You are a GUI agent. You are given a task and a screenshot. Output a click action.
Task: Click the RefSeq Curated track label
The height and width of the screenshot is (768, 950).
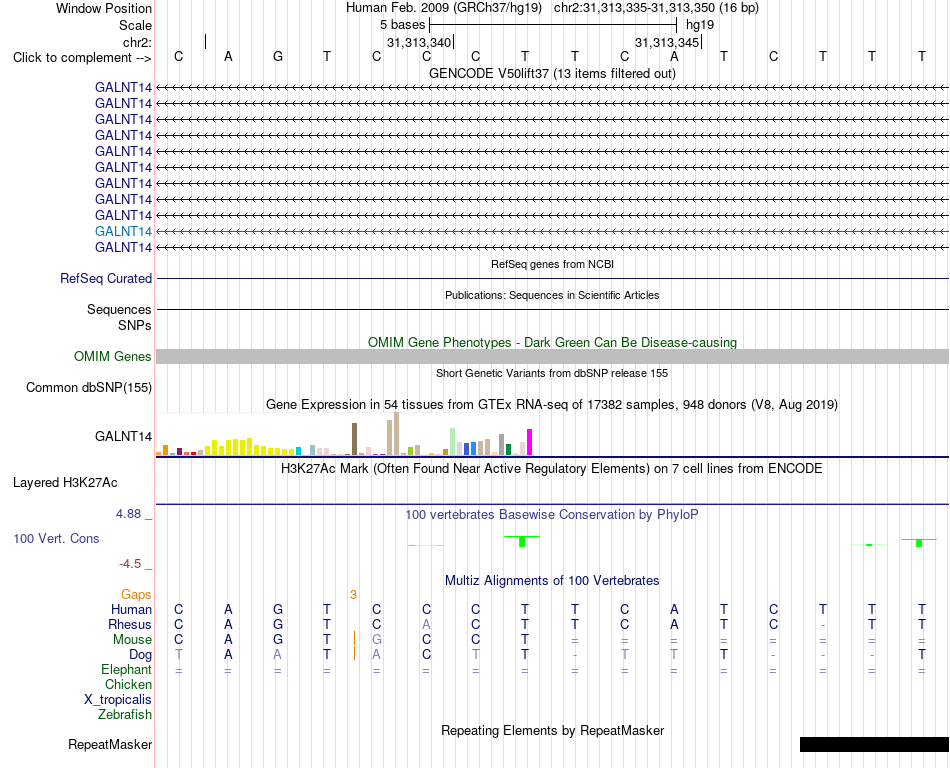tap(106, 279)
